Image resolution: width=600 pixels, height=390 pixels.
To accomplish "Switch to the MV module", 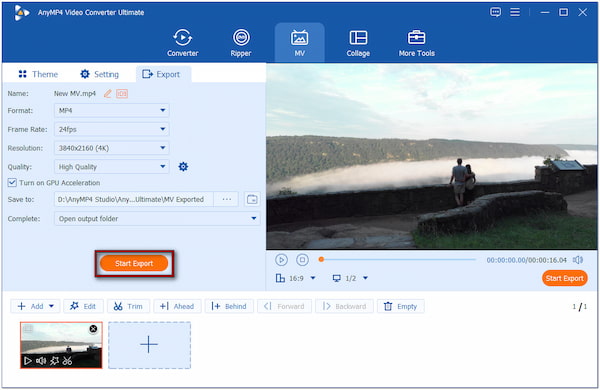I will tap(299, 43).
